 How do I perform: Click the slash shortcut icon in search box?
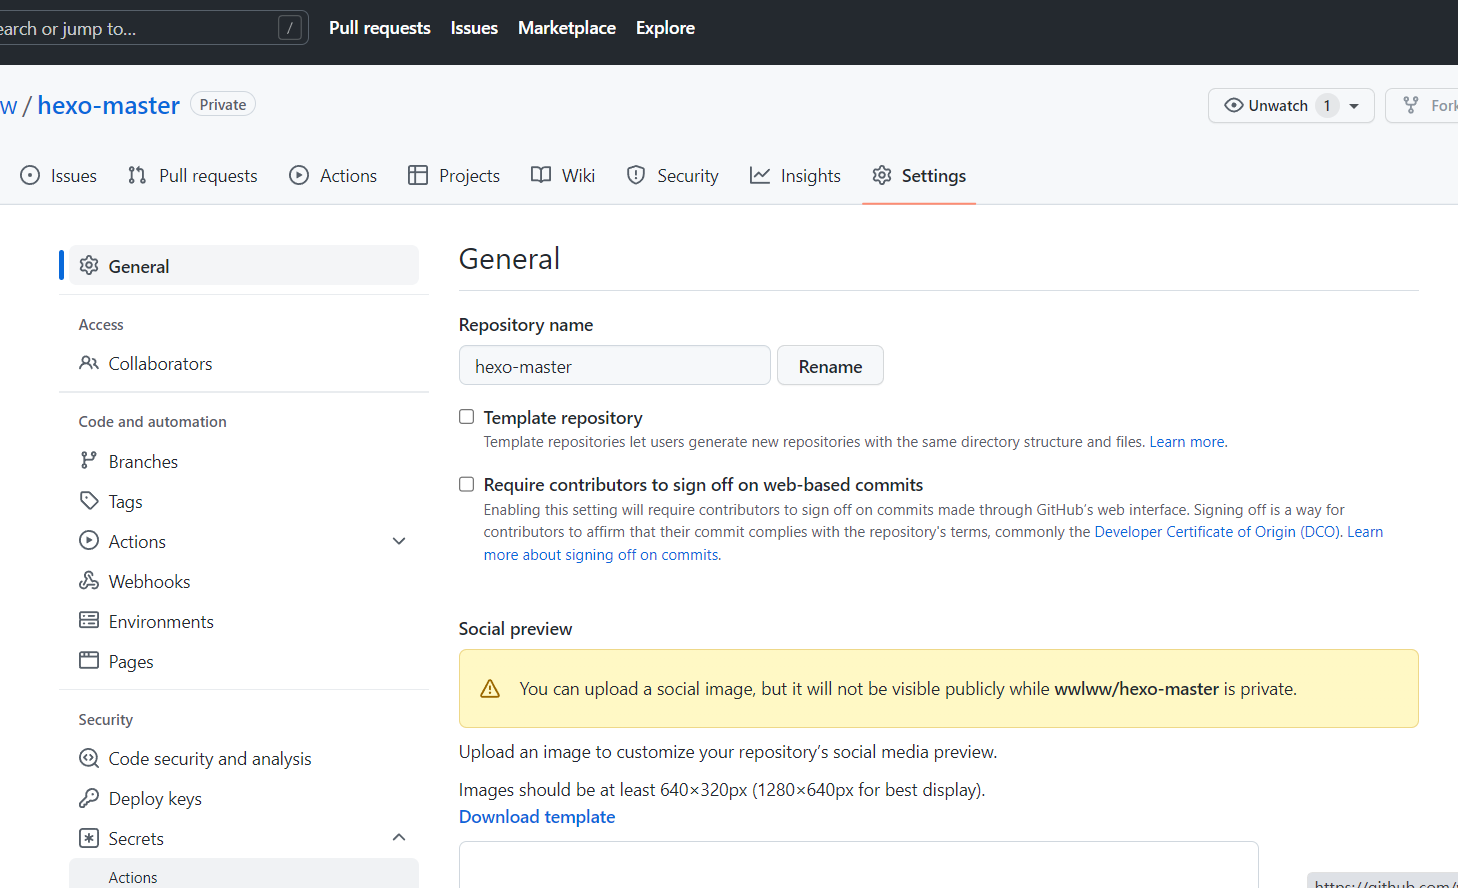[290, 28]
